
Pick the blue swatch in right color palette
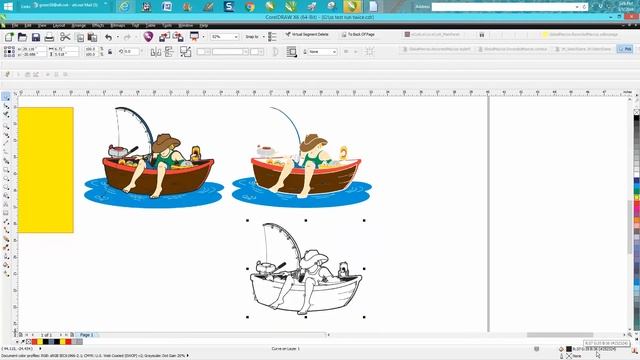636,181
